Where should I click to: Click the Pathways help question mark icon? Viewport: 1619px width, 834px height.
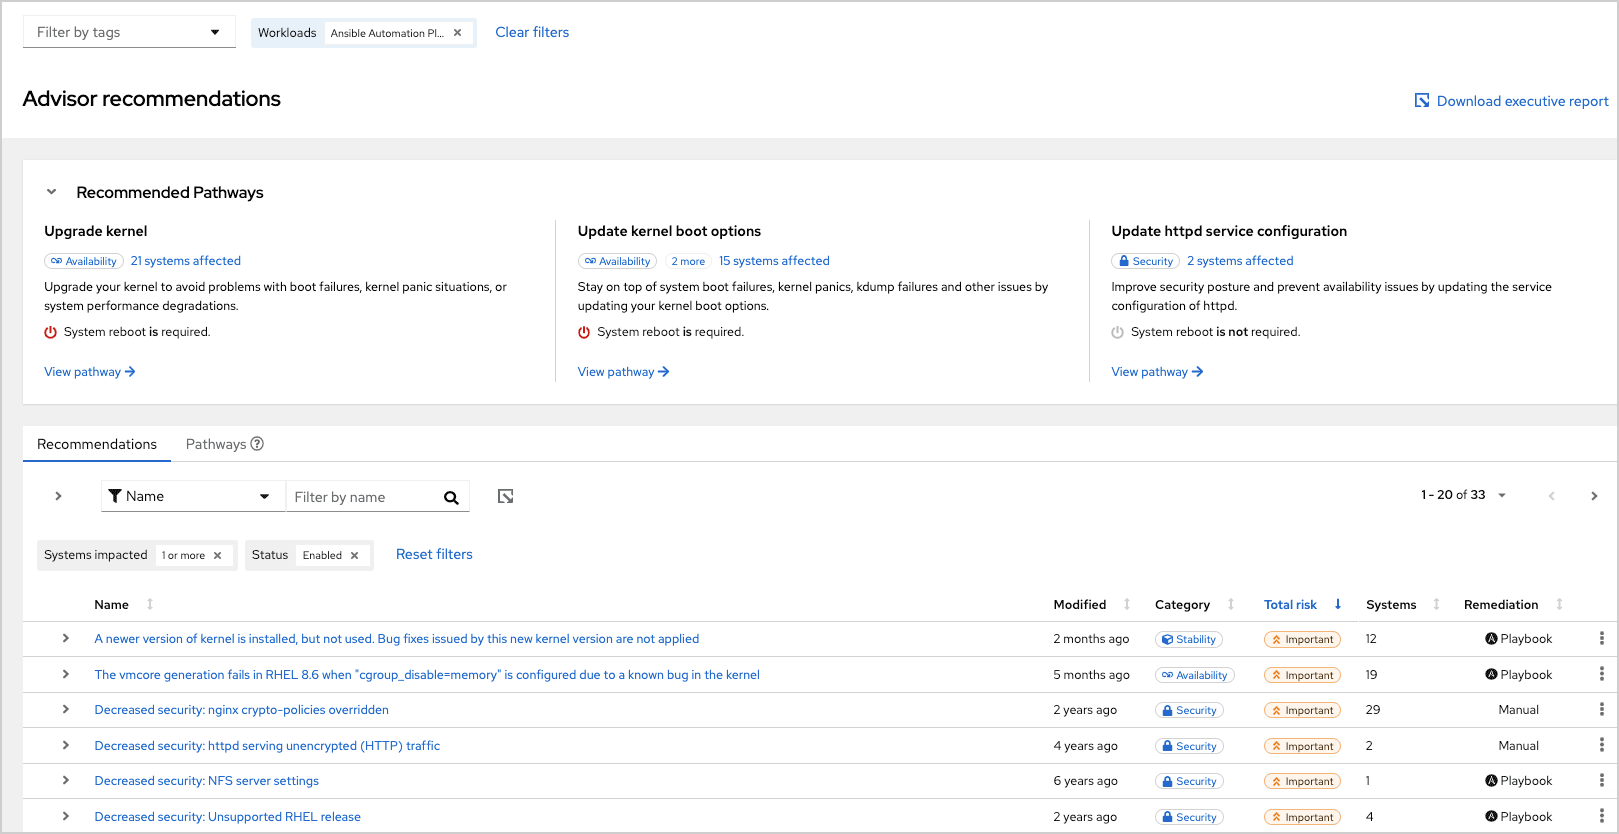pyautogui.click(x=257, y=444)
